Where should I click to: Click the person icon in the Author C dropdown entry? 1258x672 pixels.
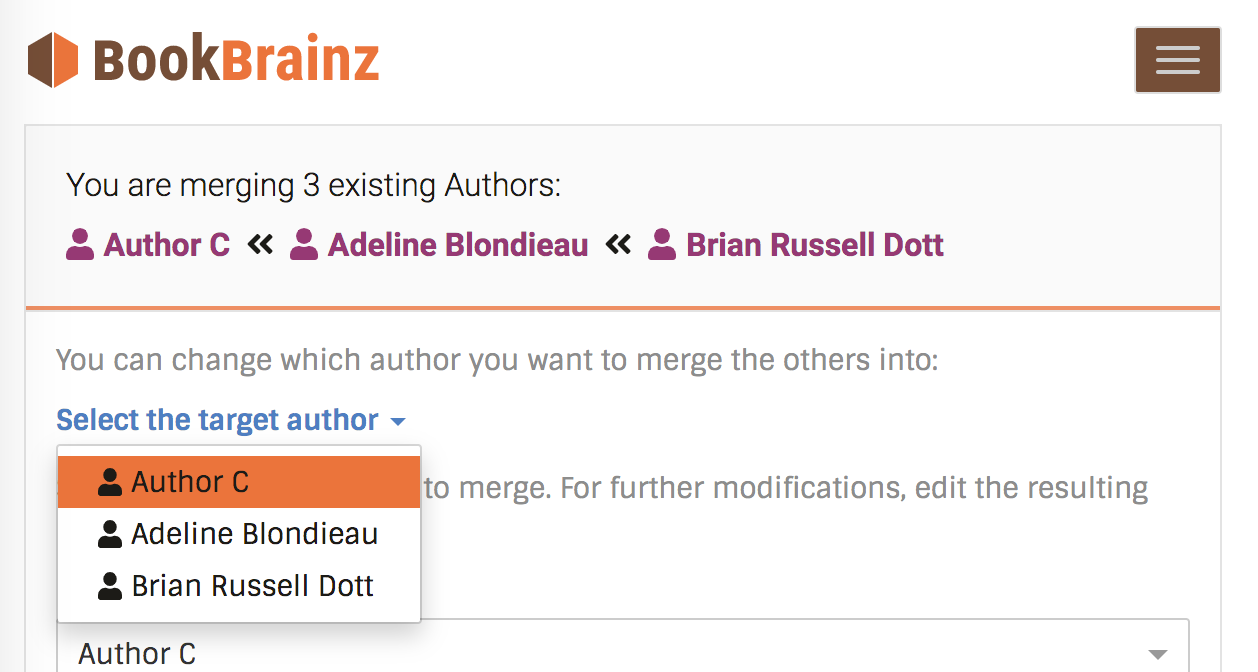(x=110, y=482)
